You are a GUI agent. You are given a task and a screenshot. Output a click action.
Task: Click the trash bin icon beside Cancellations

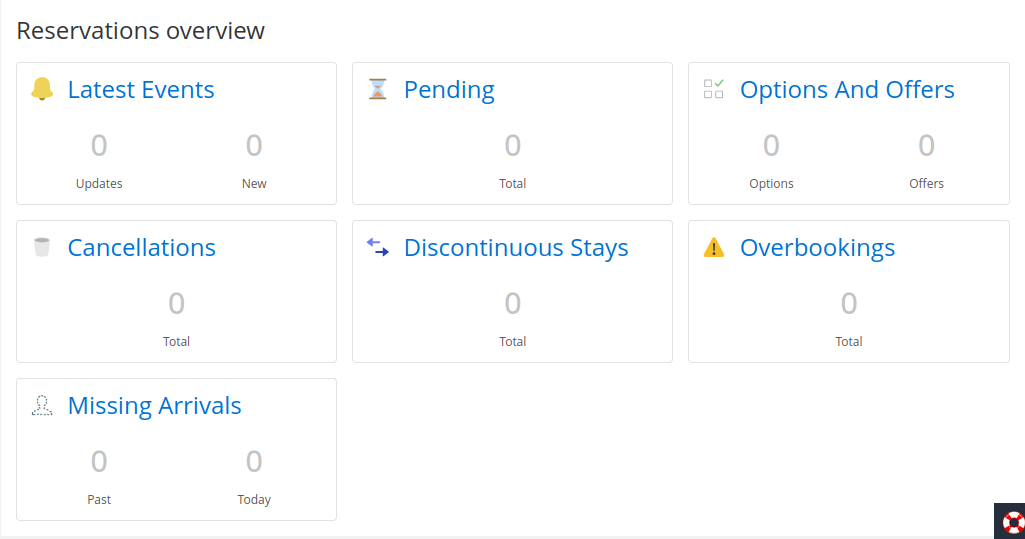pos(42,247)
